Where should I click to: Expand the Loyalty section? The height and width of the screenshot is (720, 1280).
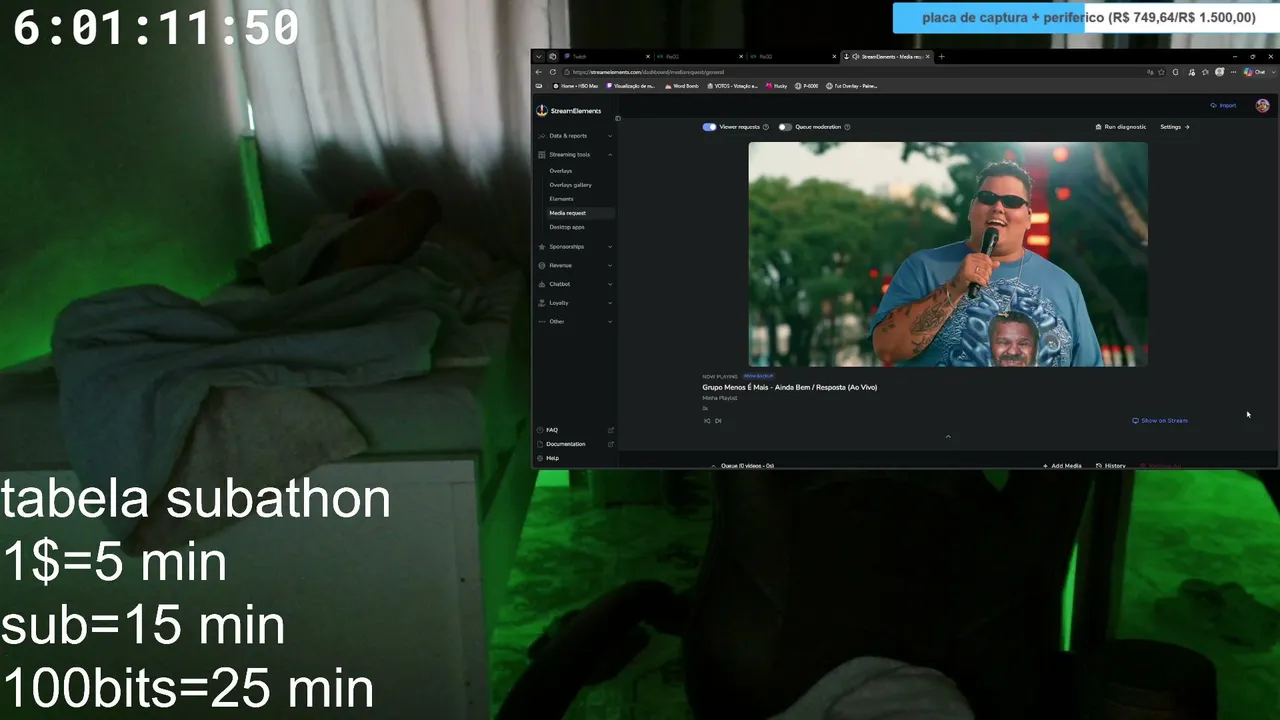click(x=610, y=303)
